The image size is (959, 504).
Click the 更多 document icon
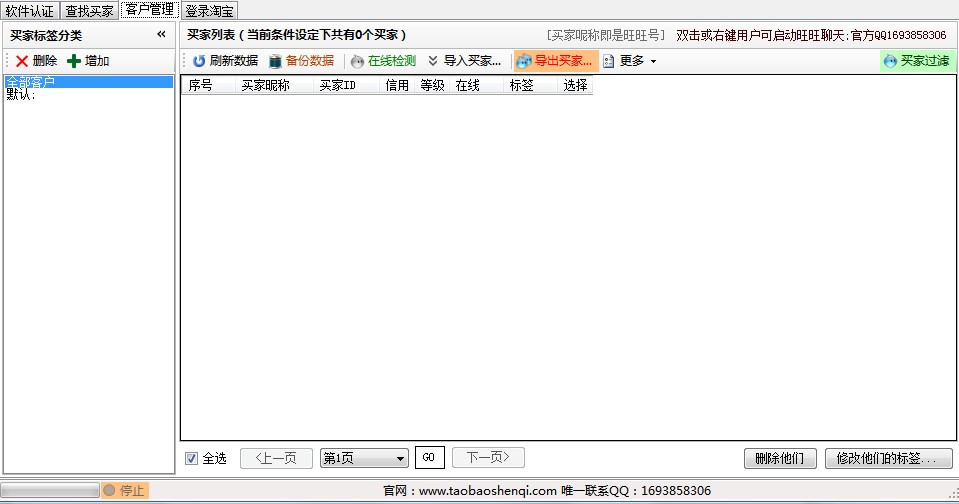point(609,61)
